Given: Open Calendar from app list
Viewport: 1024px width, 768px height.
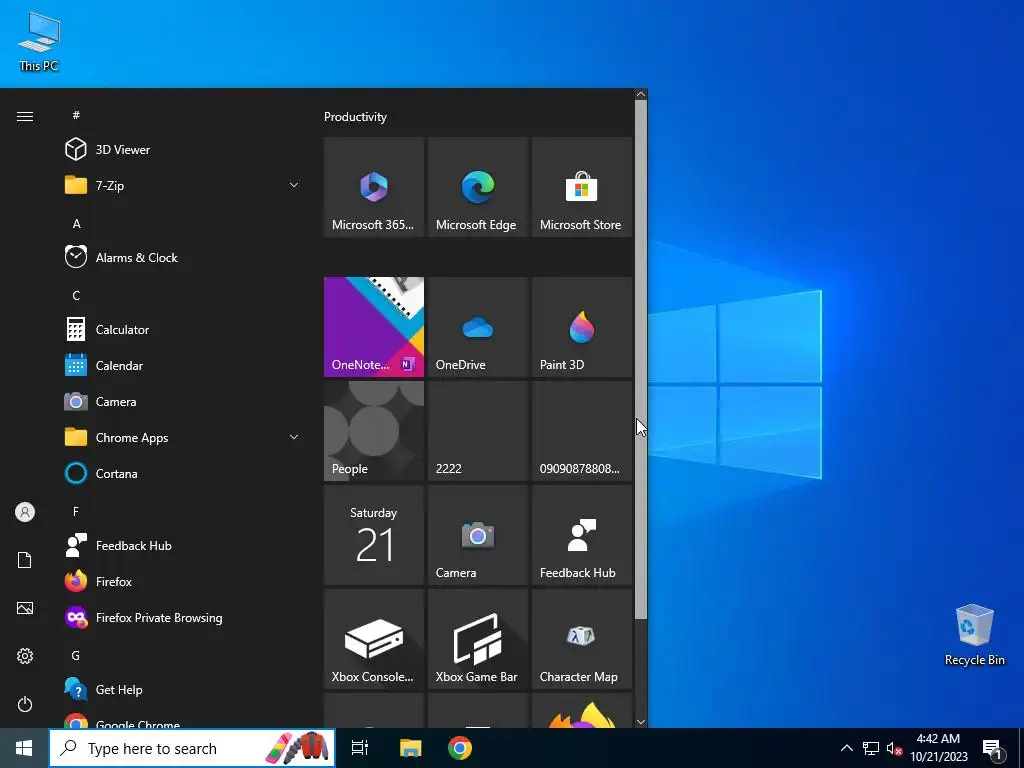Looking at the screenshot, I should [x=183, y=366].
